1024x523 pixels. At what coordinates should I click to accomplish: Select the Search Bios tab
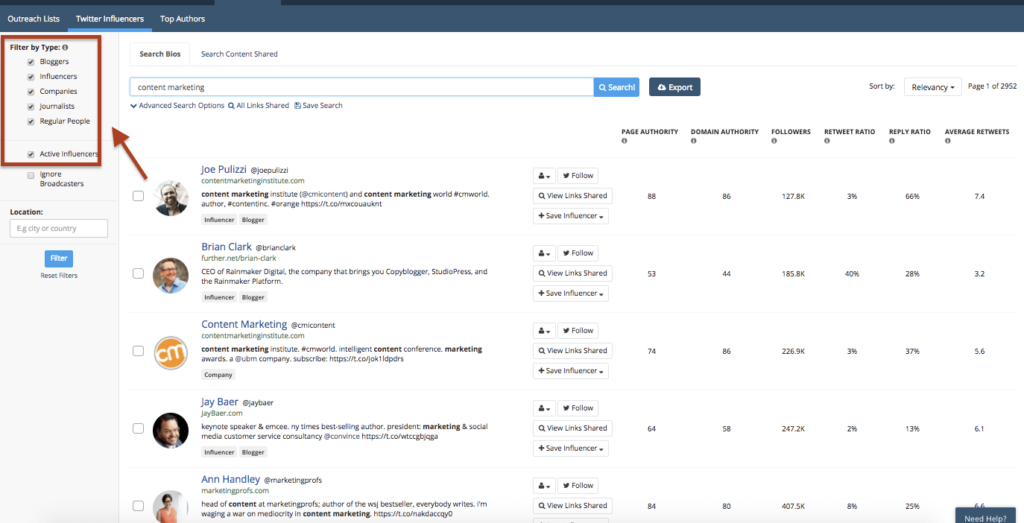tap(160, 54)
